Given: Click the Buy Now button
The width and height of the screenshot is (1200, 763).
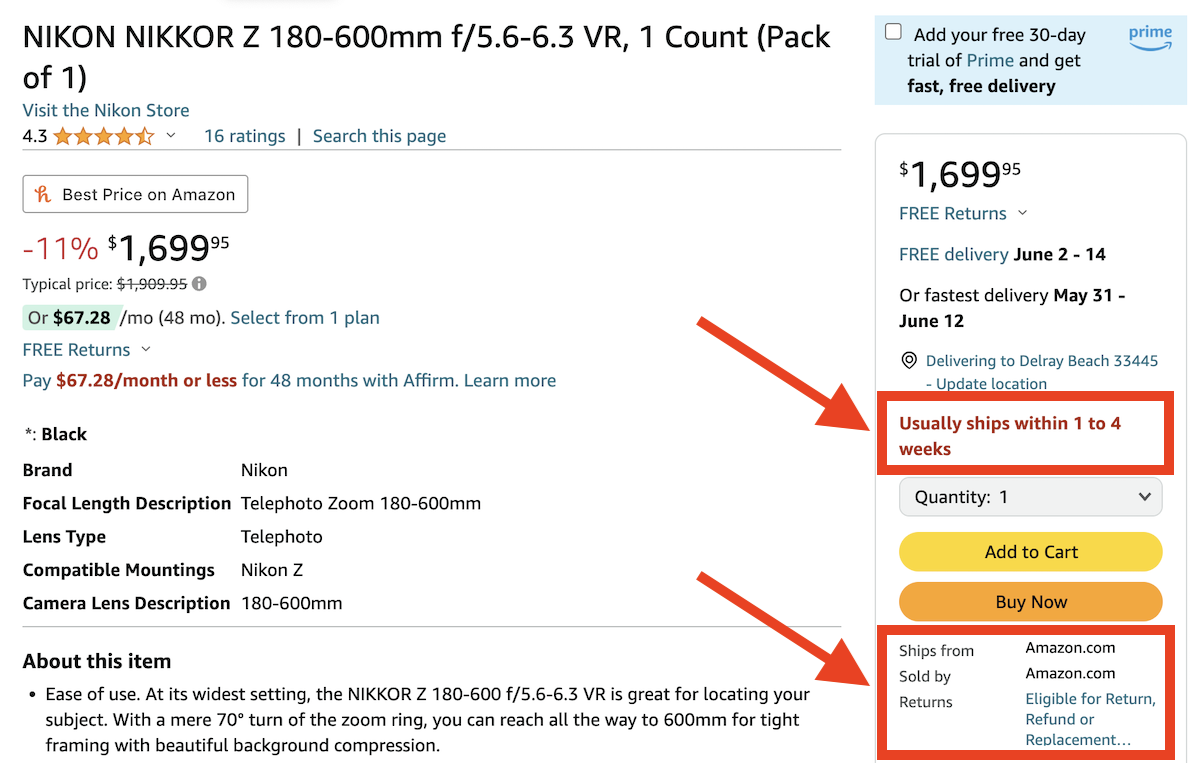Looking at the screenshot, I should coord(1031,602).
